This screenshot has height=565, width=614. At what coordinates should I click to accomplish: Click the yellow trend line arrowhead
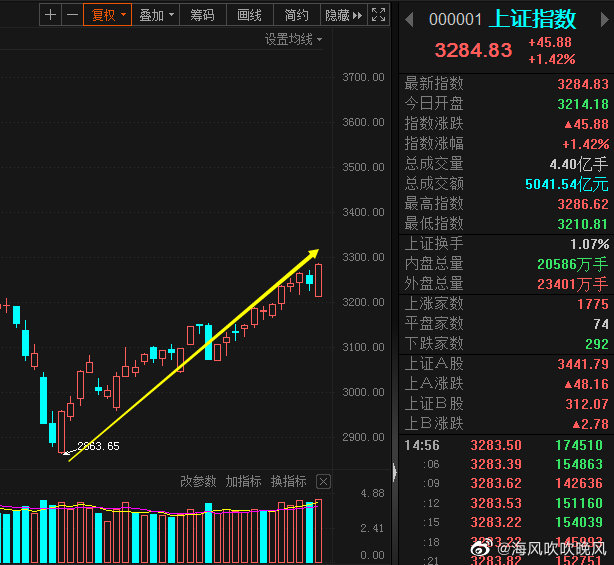(x=313, y=253)
